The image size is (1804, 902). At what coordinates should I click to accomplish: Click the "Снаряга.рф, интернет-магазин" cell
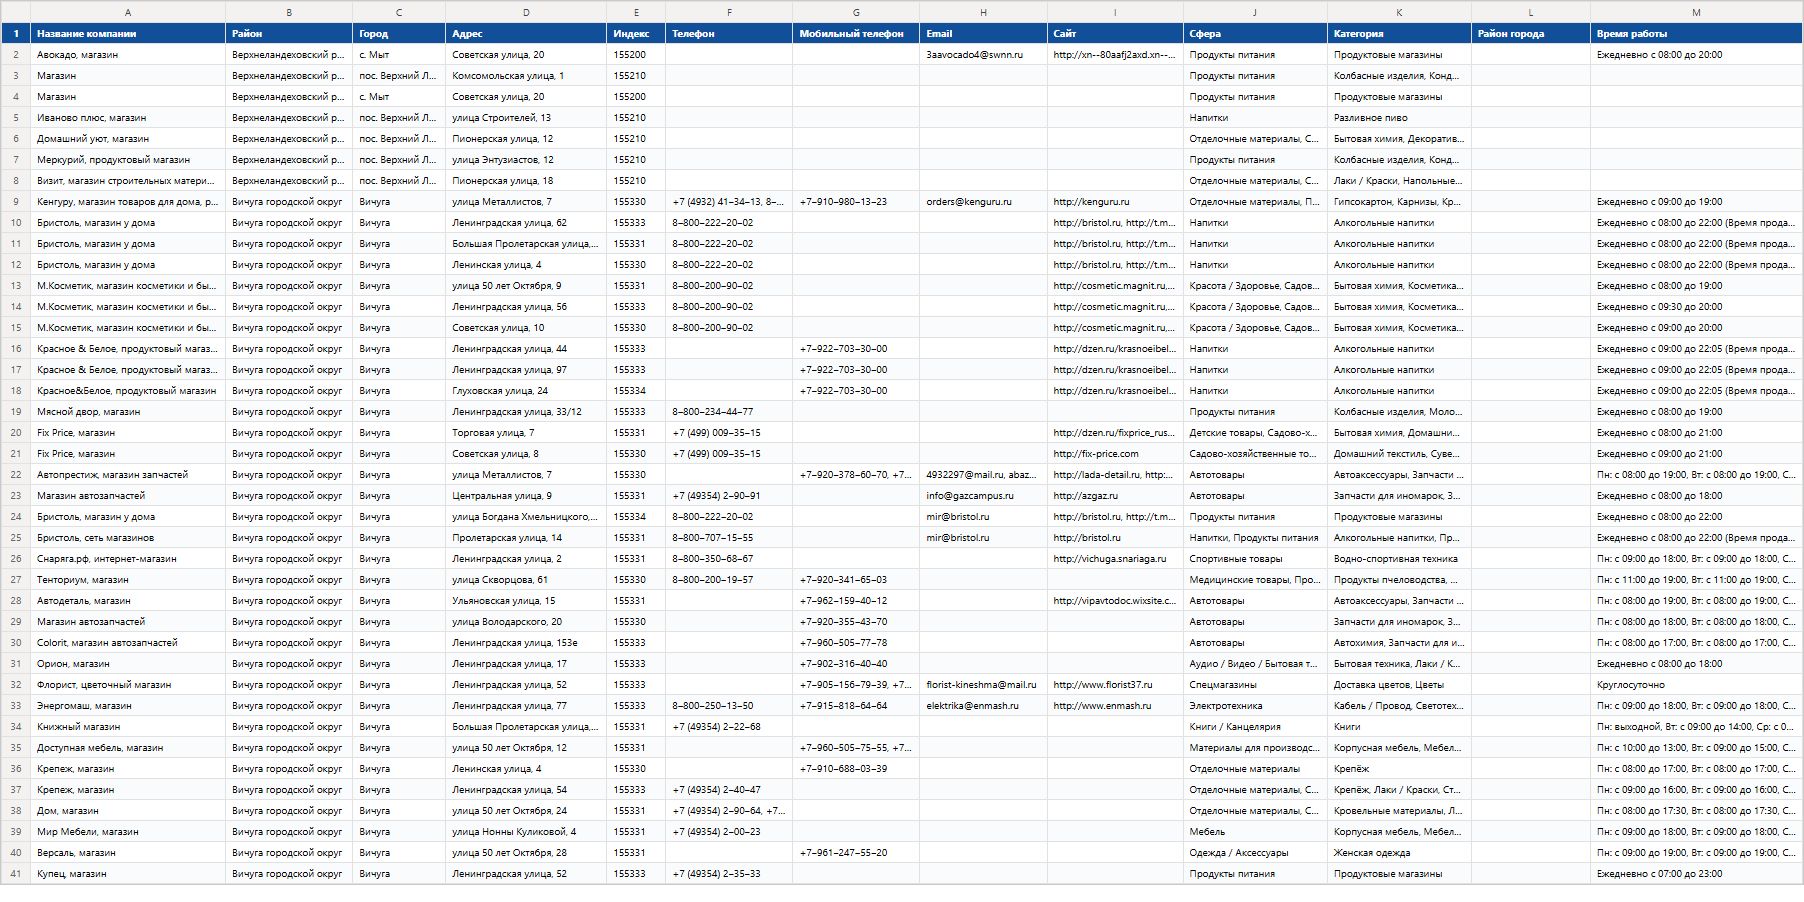click(128, 559)
